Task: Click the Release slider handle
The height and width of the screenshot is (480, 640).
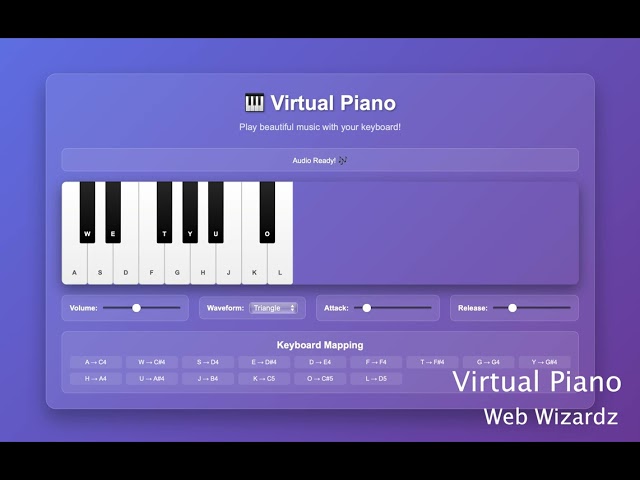Action: click(x=512, y=308)
